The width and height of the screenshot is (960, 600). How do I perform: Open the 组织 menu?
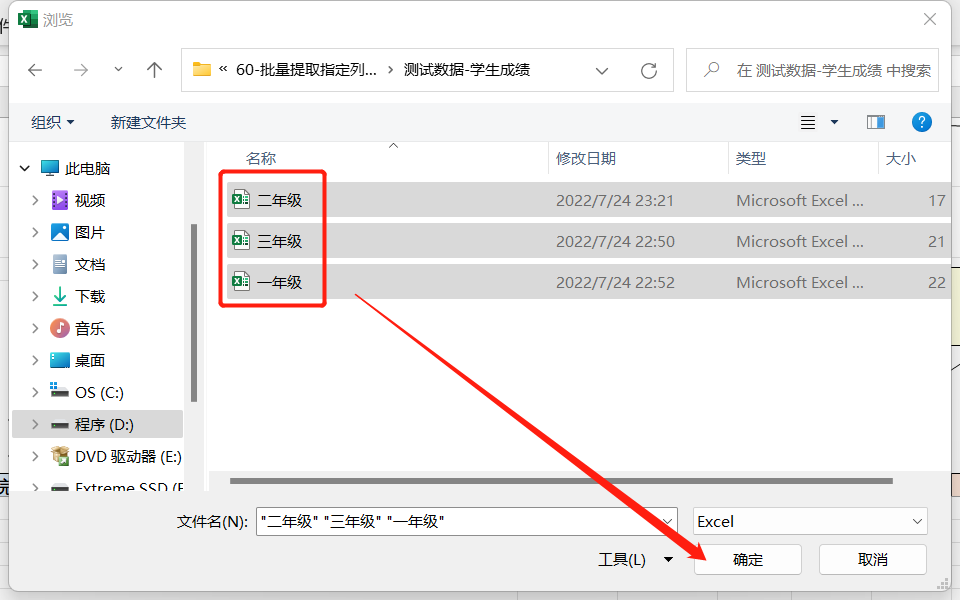coord(53,122)
